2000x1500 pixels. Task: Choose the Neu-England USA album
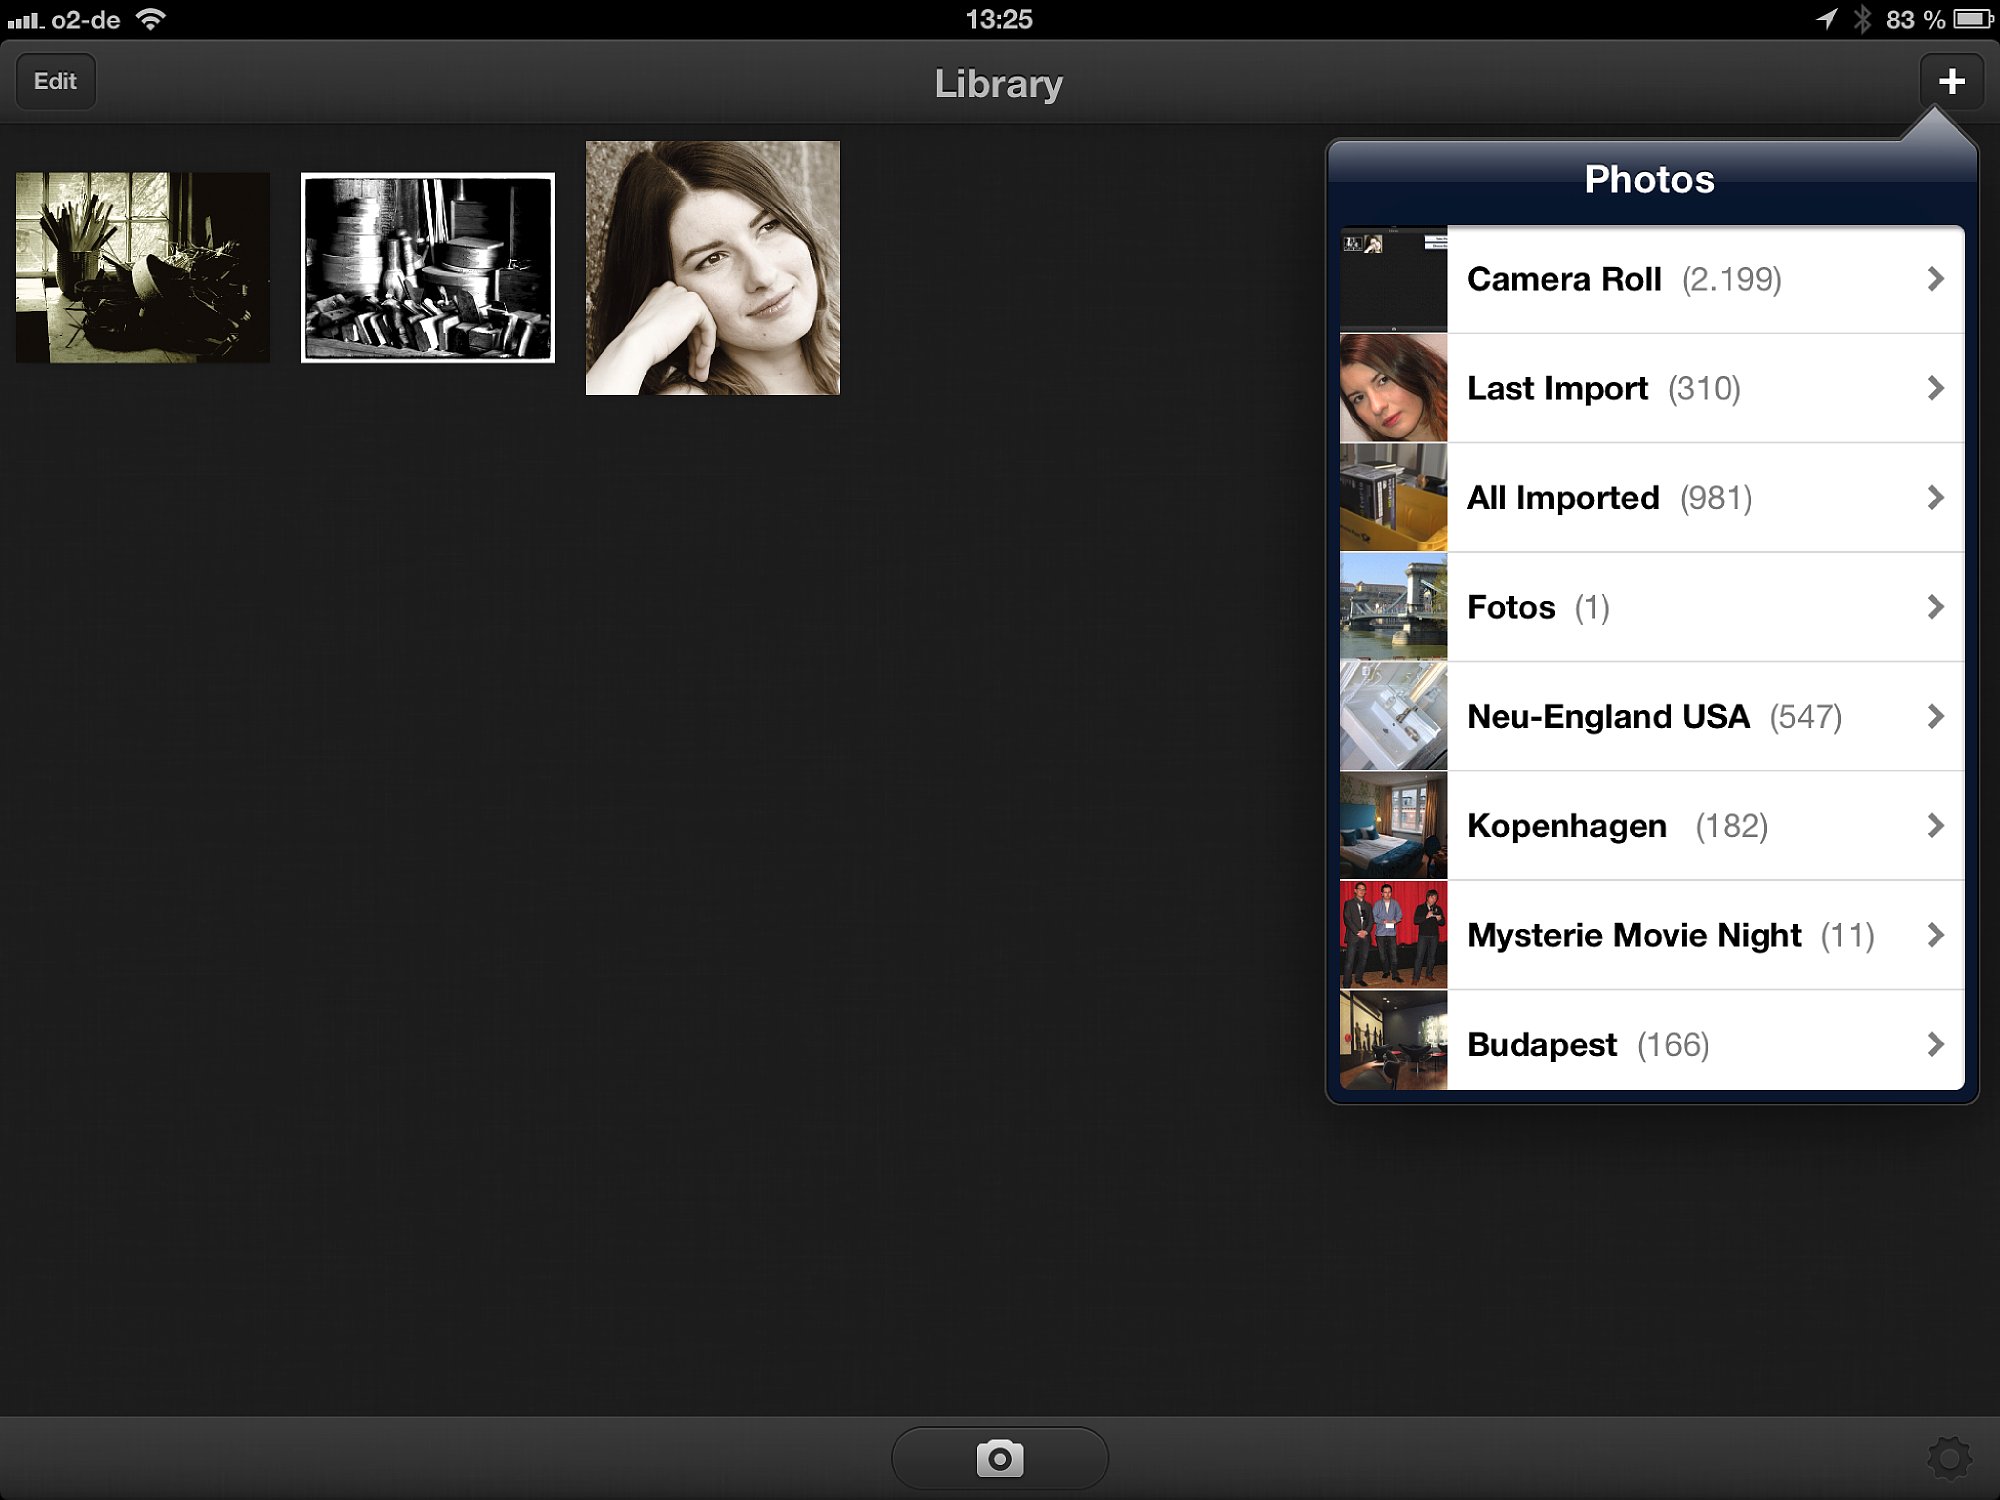pyautogui.click(x=1652, y=716)
